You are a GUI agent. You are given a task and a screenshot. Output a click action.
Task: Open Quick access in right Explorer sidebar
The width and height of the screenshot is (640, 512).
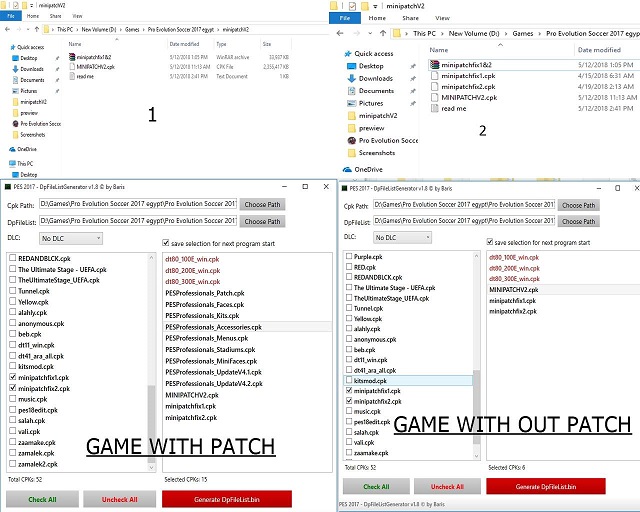tap(373, 53)
